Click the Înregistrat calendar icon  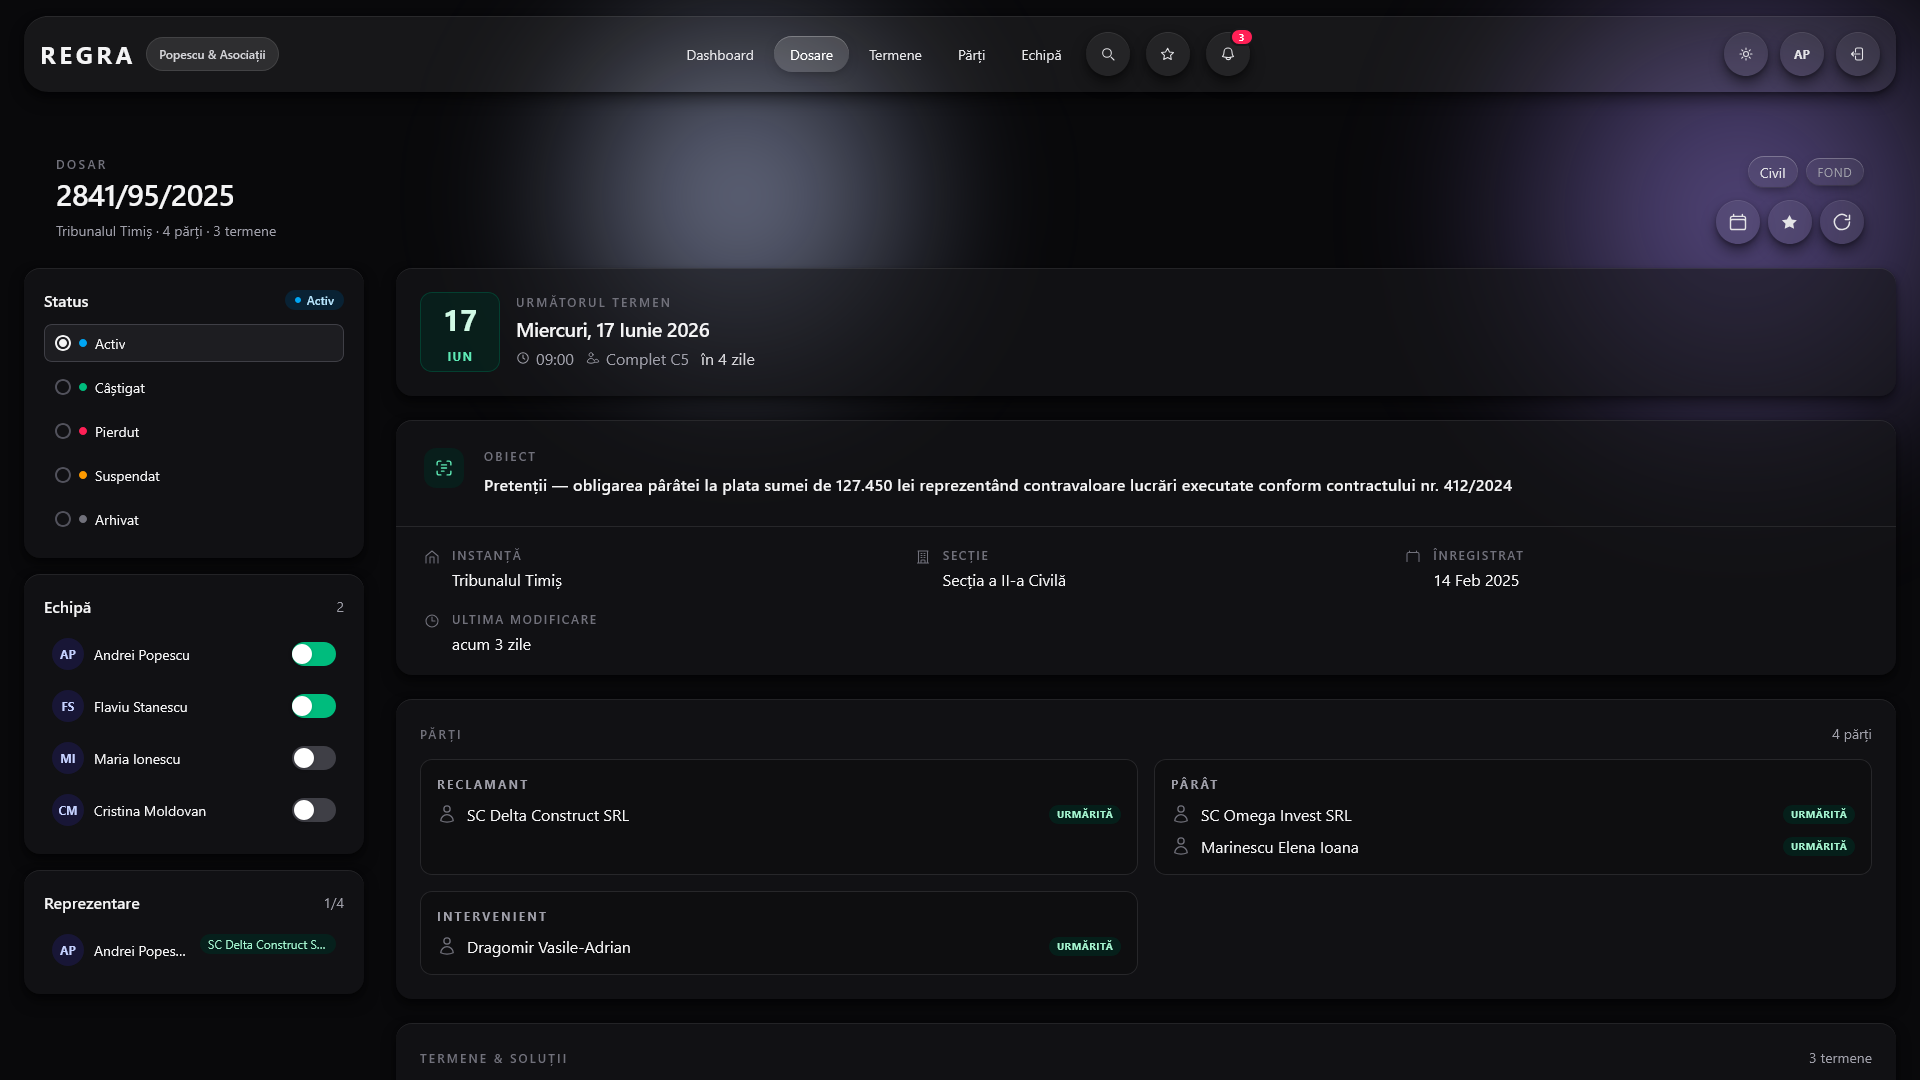tap(1413, 557)
